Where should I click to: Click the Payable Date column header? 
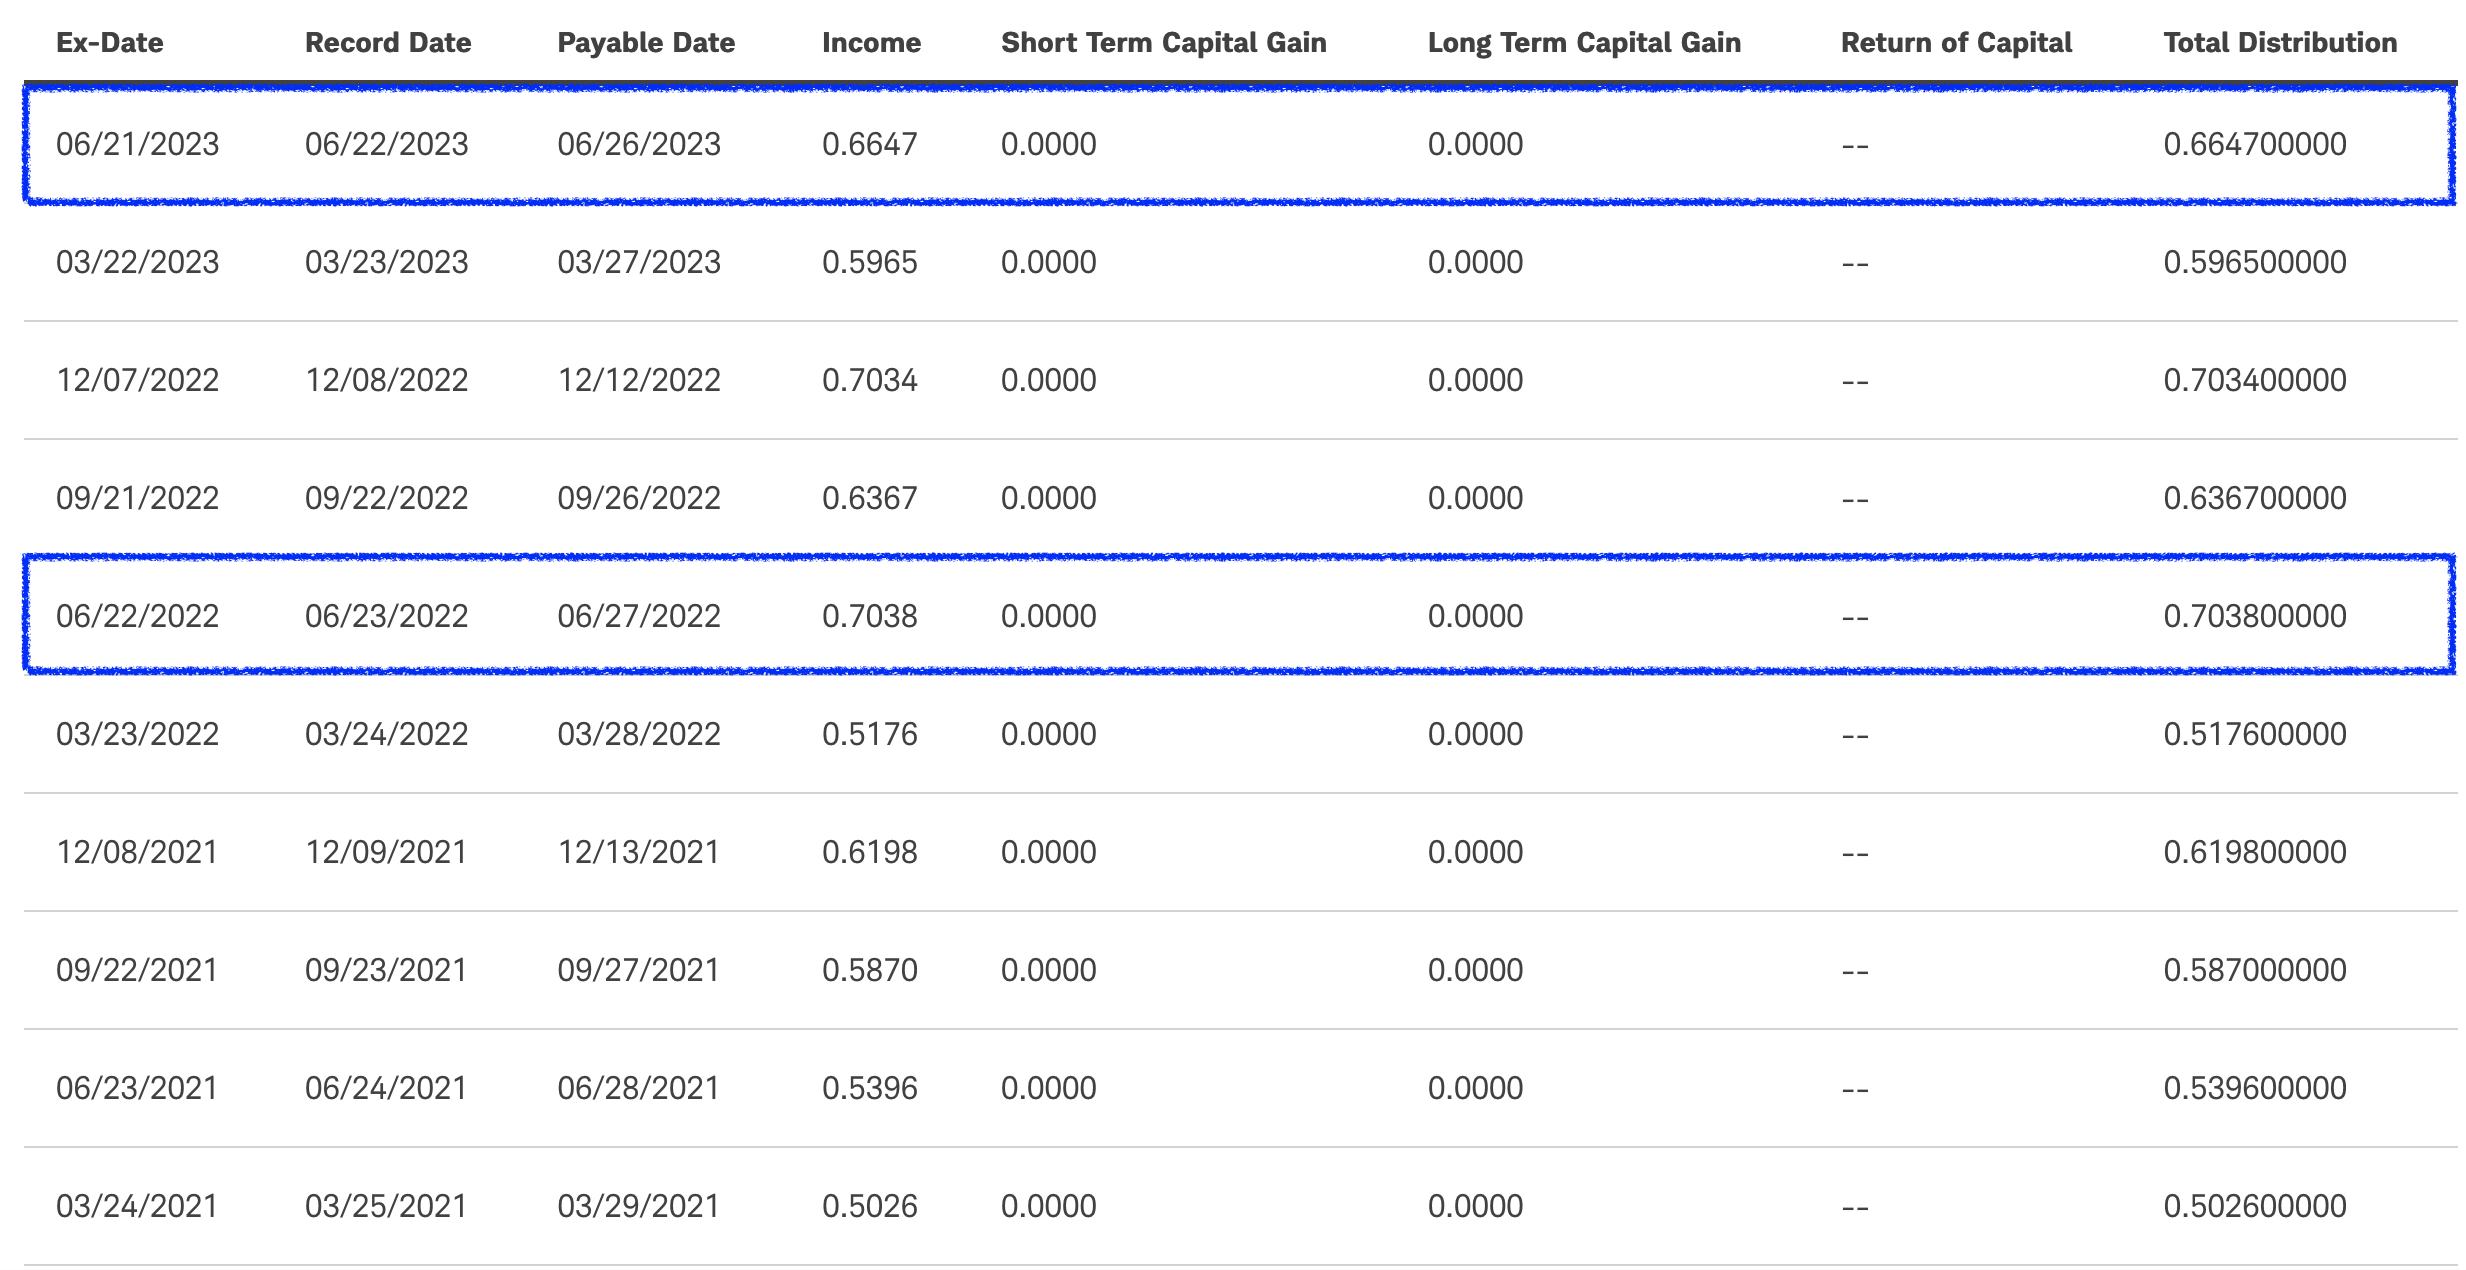[645, 43]
